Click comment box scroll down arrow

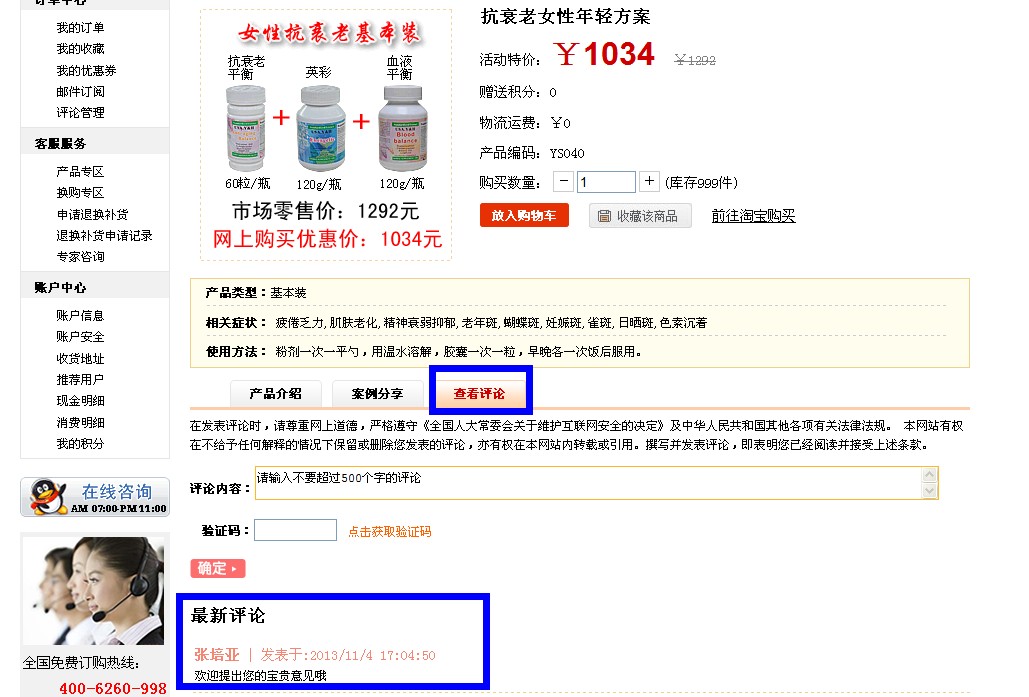point(929,491)
